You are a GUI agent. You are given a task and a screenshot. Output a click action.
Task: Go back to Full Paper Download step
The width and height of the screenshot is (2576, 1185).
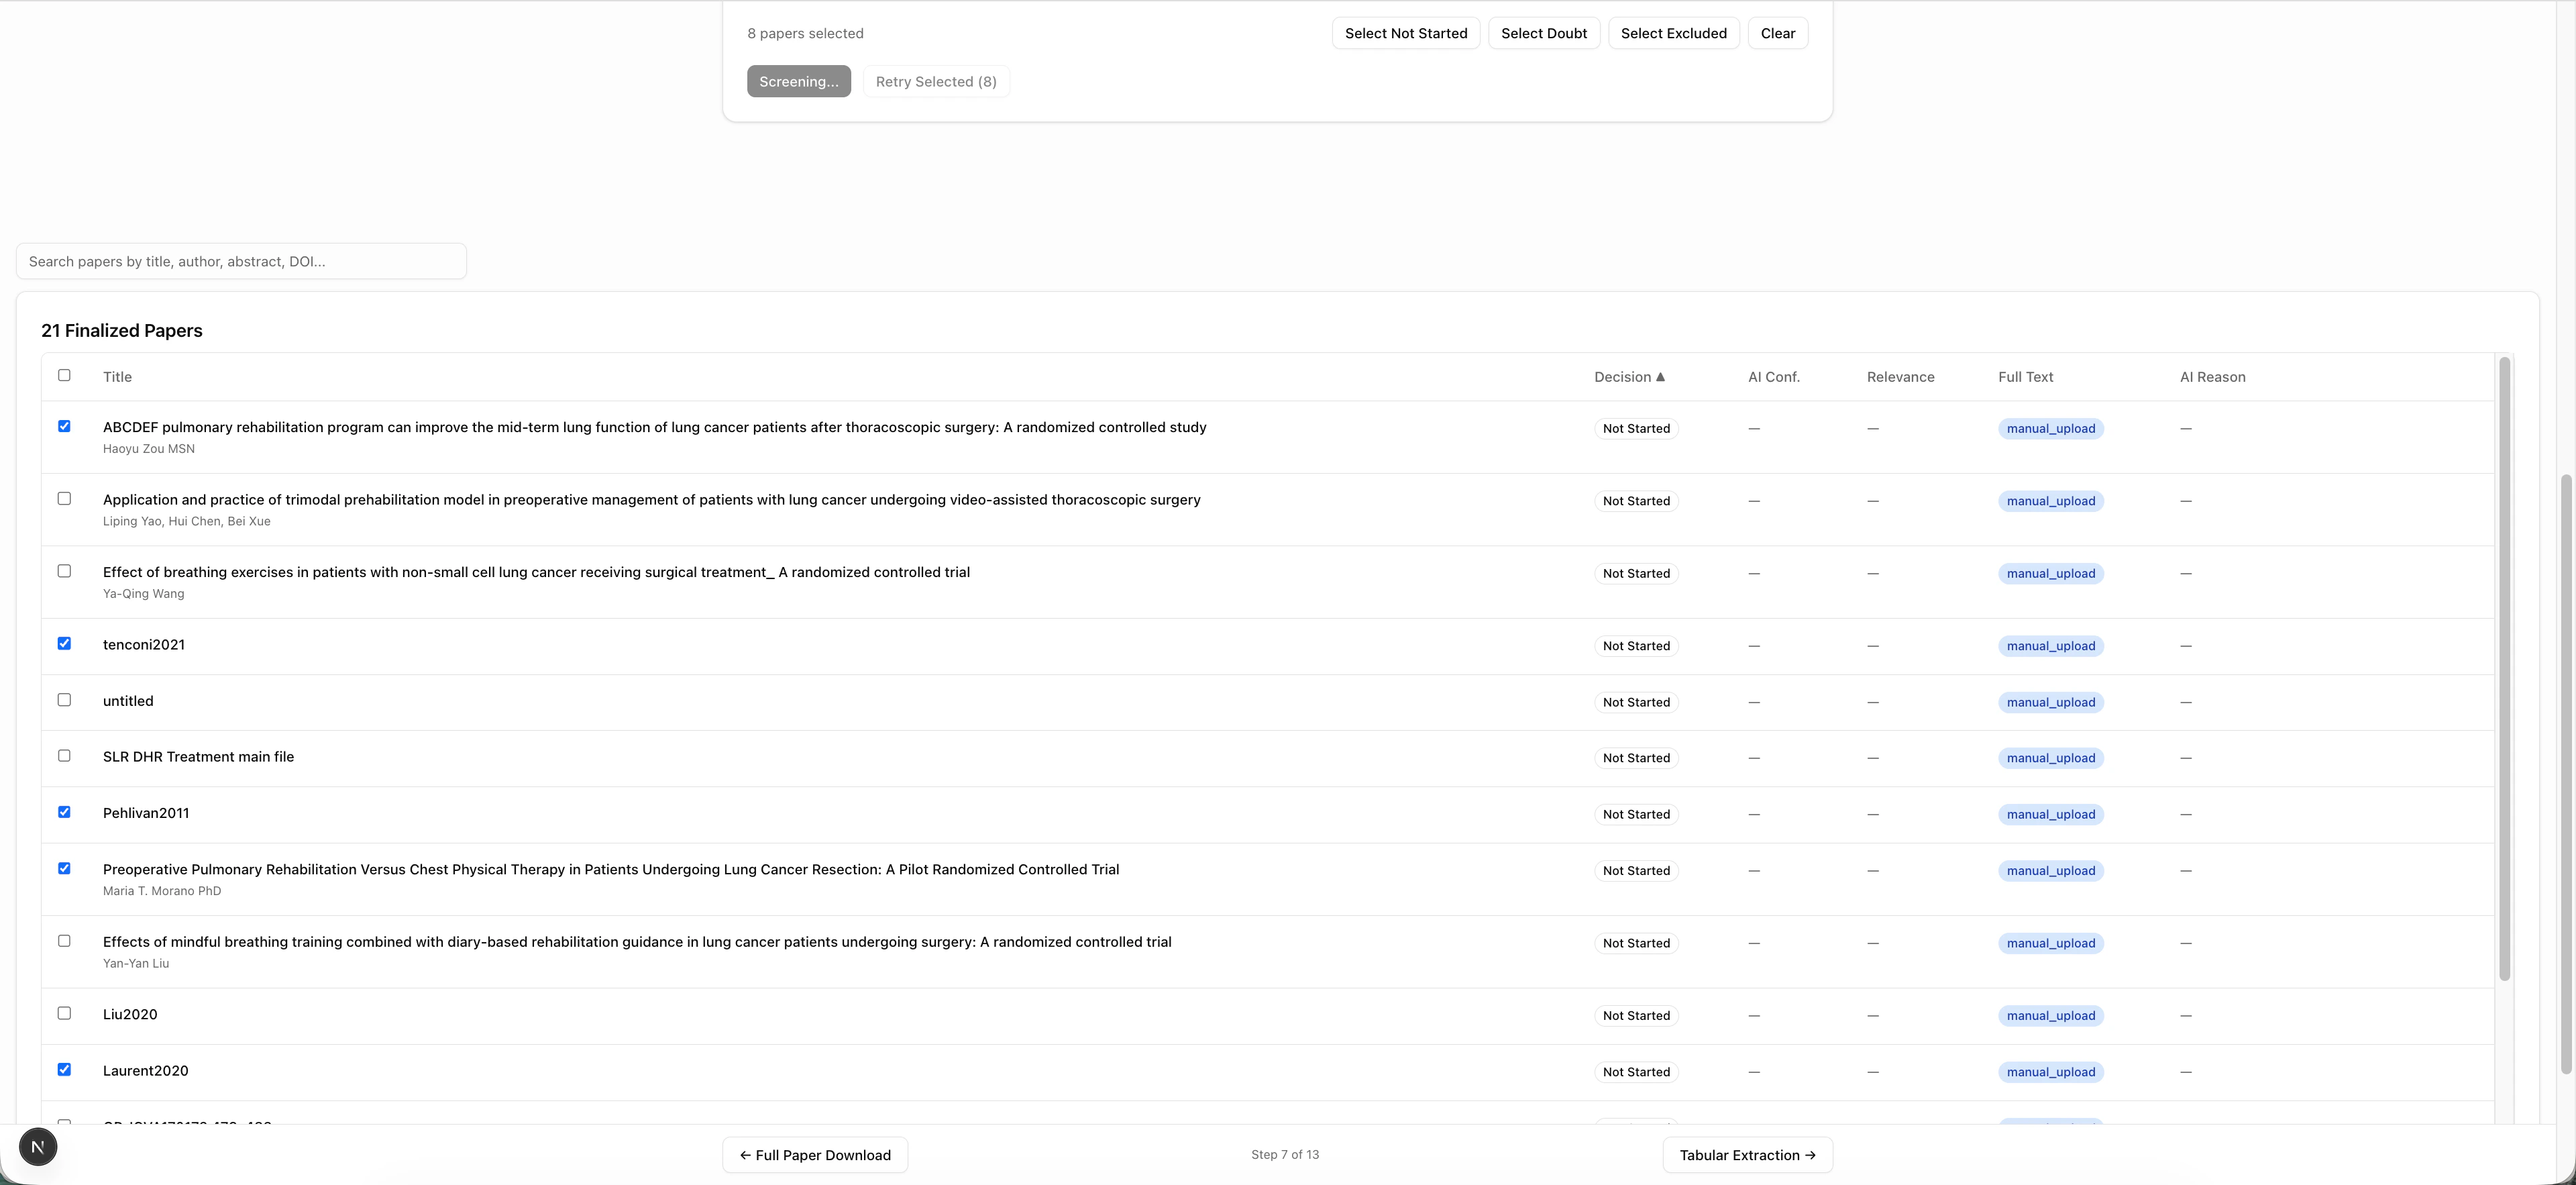[x=814, y=1155]
